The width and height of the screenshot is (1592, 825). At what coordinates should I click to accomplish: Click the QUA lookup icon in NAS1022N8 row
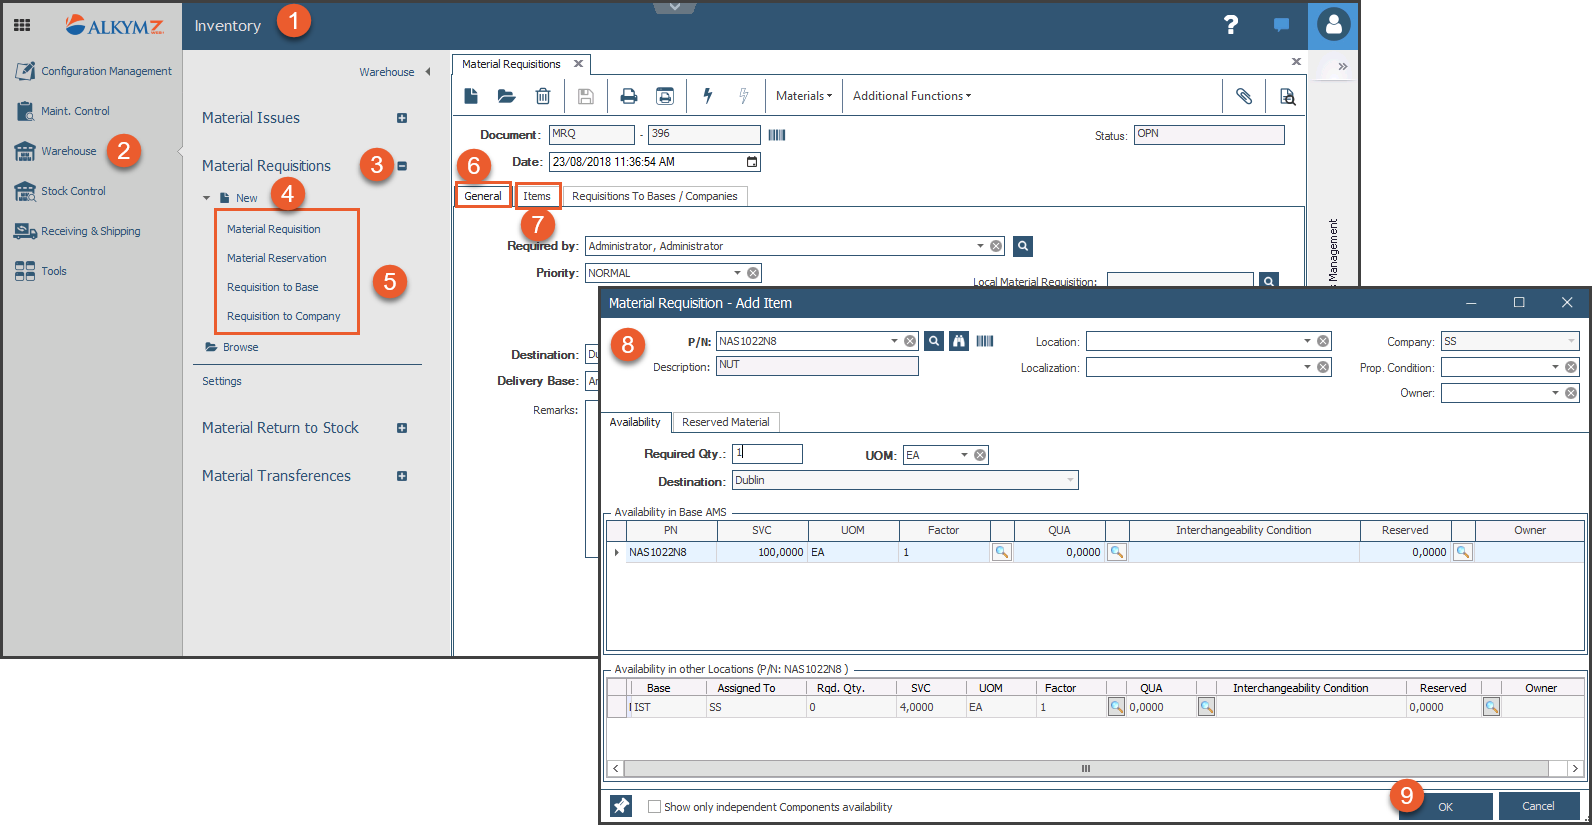coord(1117,552)
